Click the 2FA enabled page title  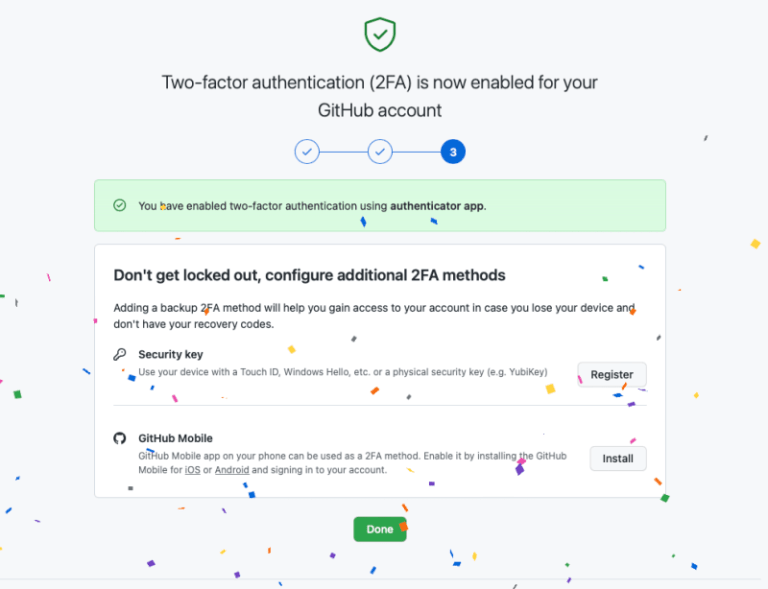pyautogui.click(x=380, y=96)
